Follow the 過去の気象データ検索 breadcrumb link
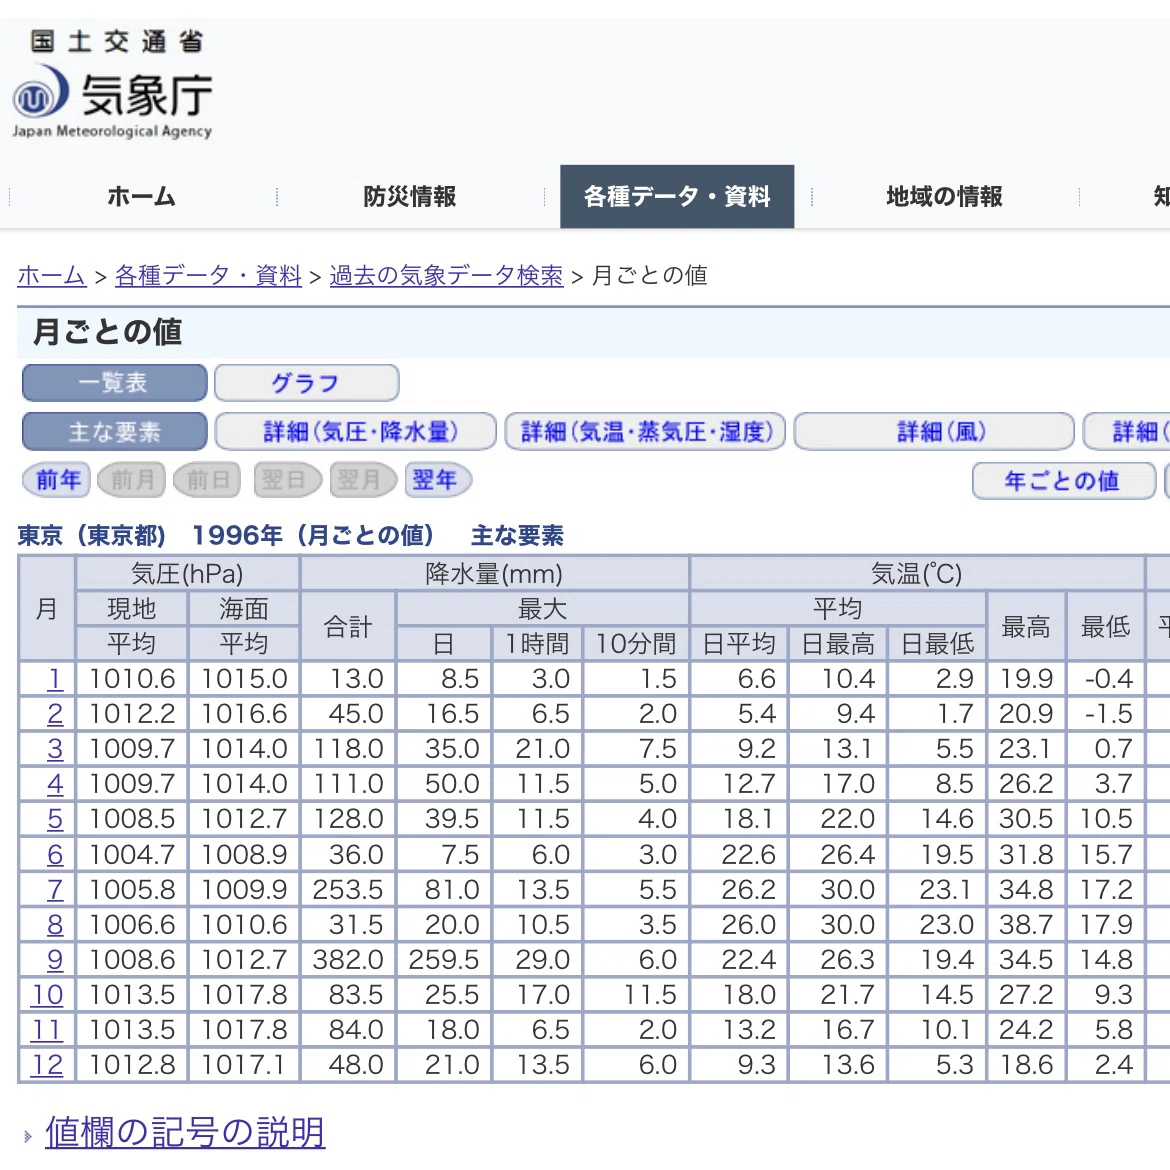The height and width of the screenshot is (1170, 1170). (446, 275)
